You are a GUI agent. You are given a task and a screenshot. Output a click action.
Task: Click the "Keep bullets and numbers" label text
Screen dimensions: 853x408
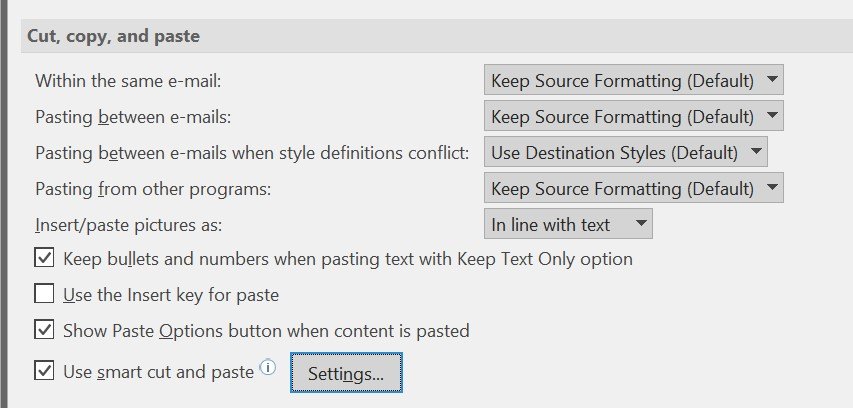tap(347, 259)
